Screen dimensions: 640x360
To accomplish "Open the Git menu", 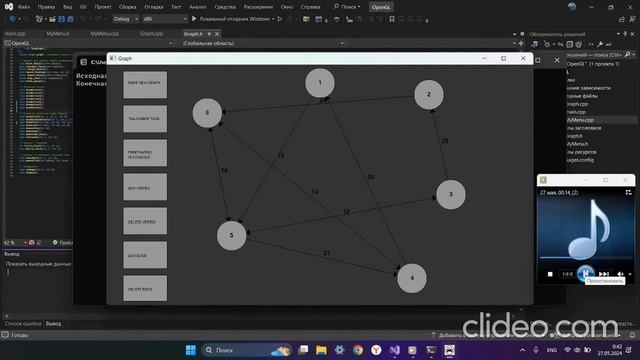I will point(83,7).
